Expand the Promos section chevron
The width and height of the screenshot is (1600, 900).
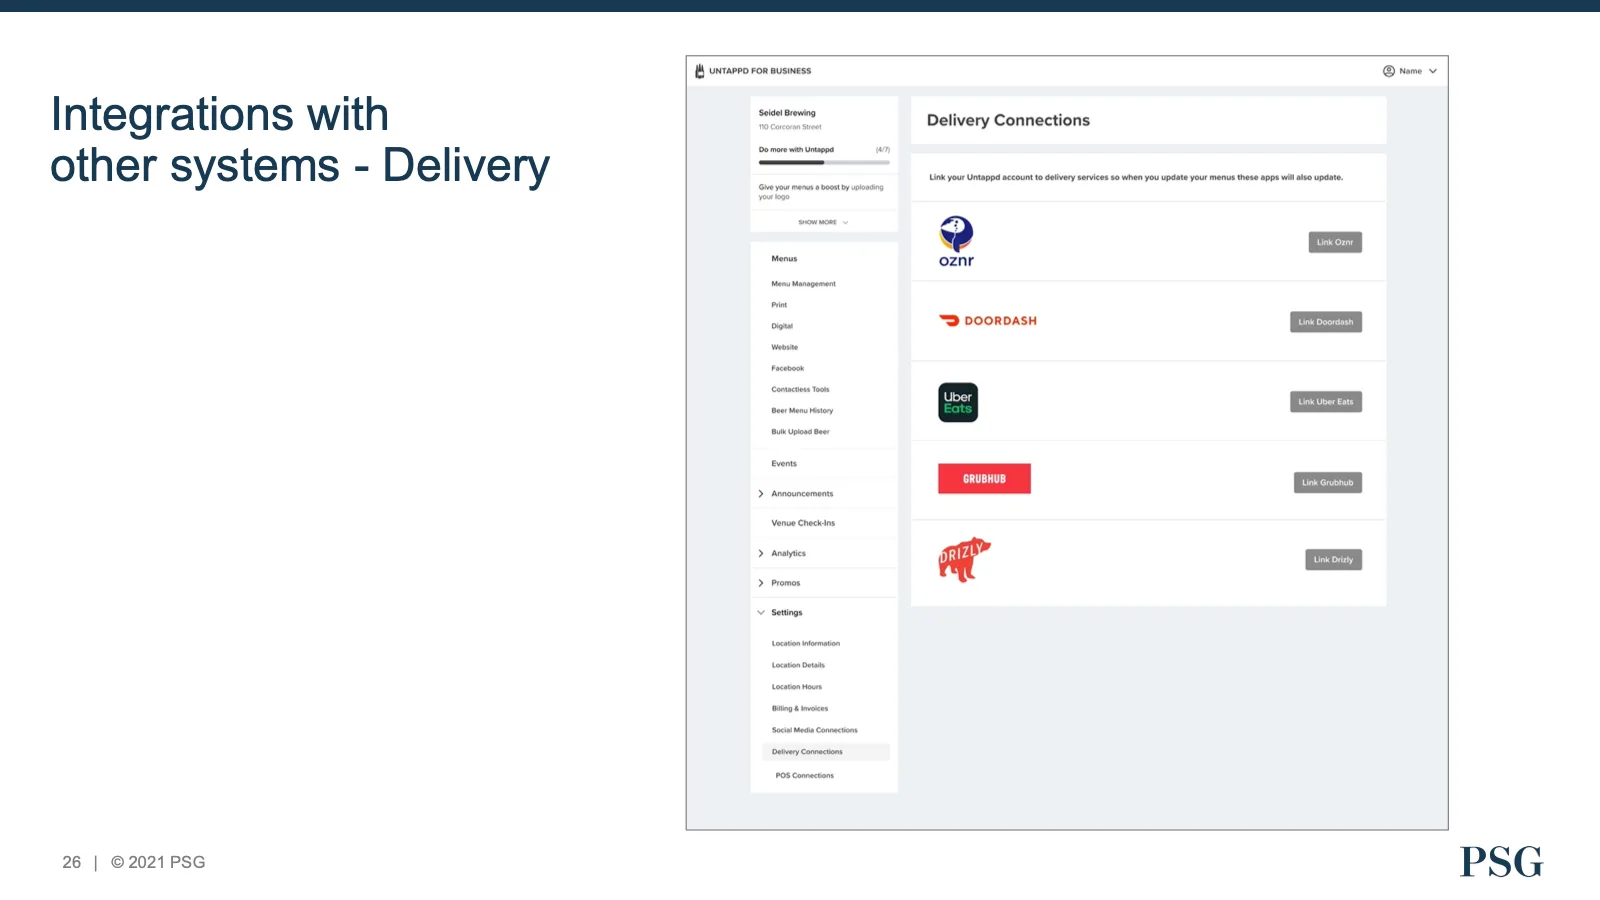pyautogui.click(x=761, y=583)
